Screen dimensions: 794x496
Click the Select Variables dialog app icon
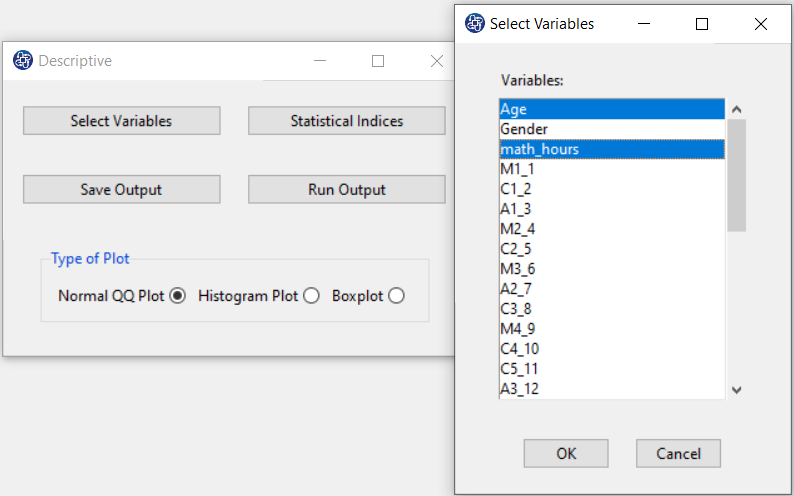point(474,23)
